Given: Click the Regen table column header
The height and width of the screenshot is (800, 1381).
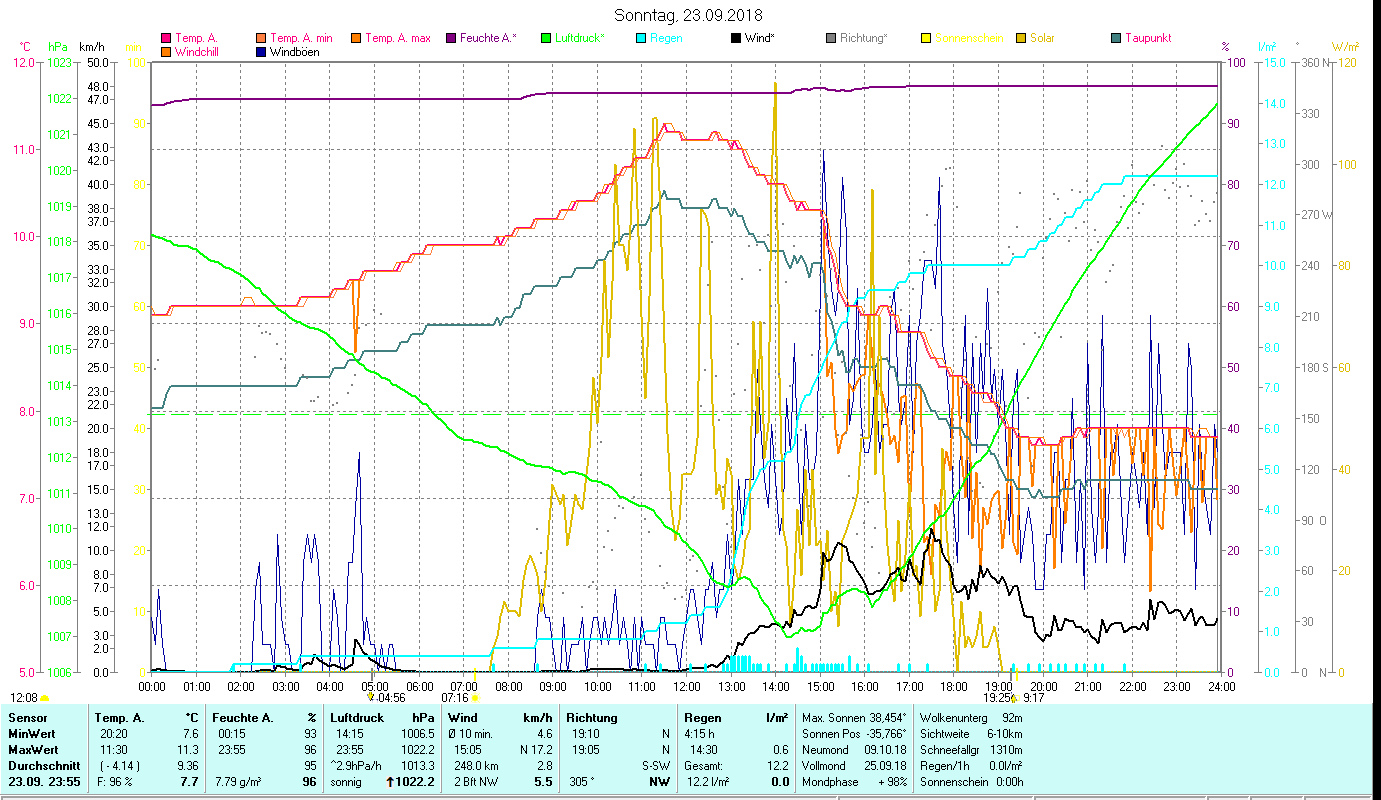Looking at the screenshot, I should pos(703,718).
